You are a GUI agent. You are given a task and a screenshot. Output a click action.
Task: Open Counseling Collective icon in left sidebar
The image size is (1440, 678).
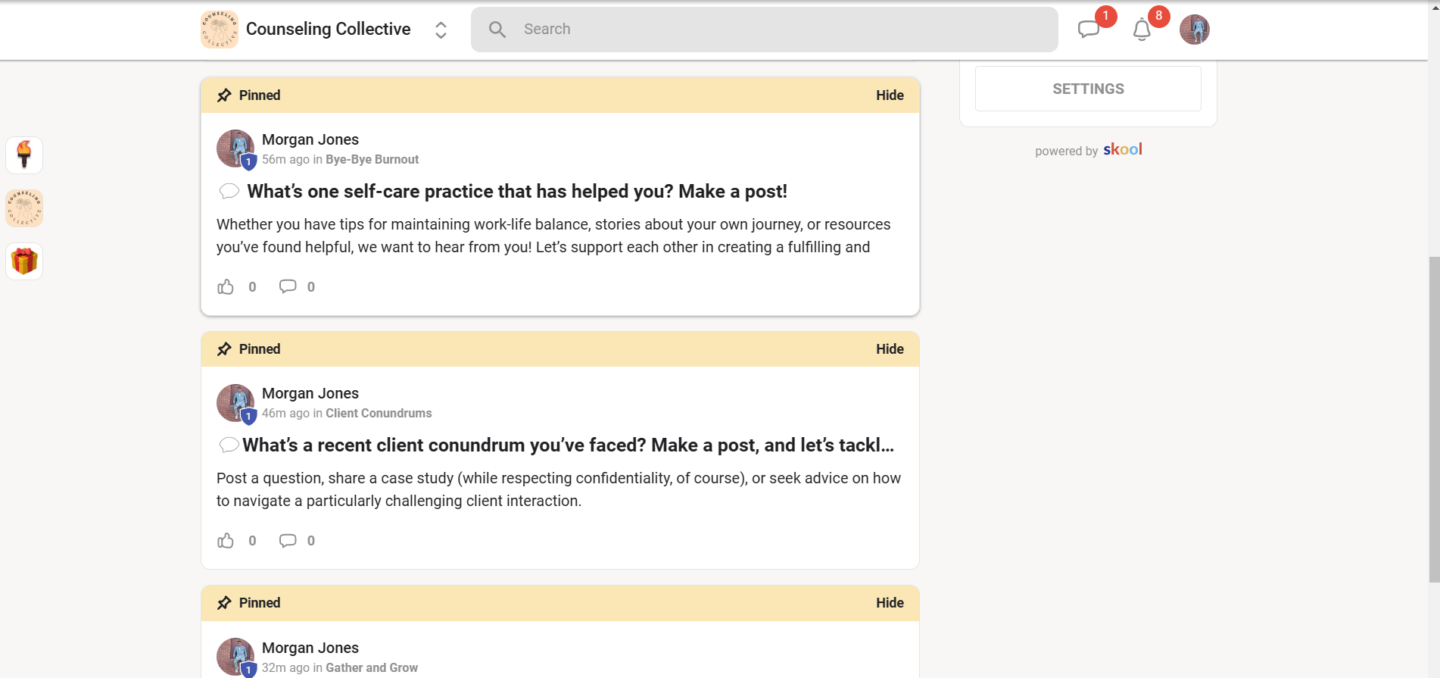click(24, 209)
